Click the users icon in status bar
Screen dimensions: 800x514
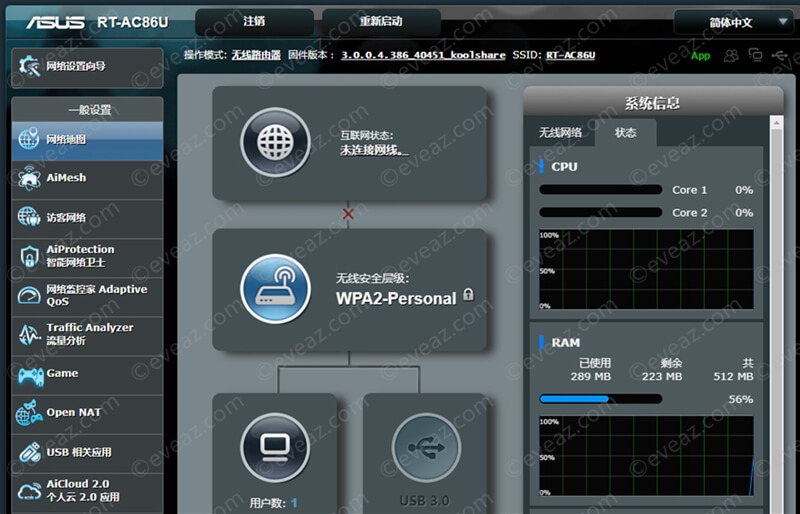[731, 55]
